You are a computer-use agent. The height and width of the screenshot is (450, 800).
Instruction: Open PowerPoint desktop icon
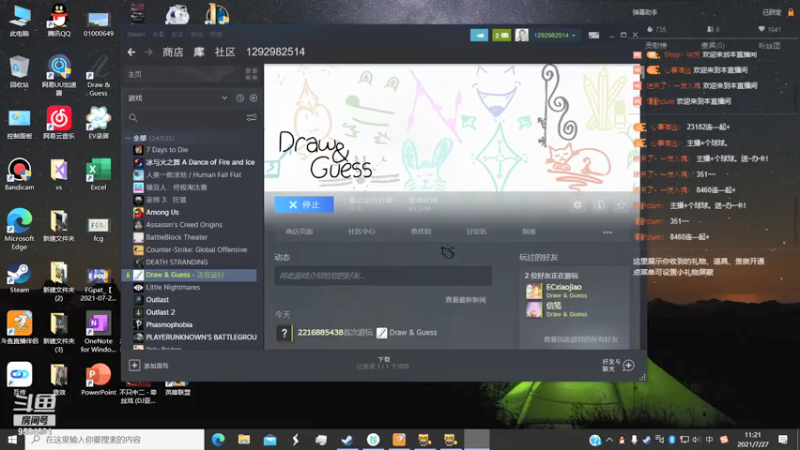pos(98,379)
